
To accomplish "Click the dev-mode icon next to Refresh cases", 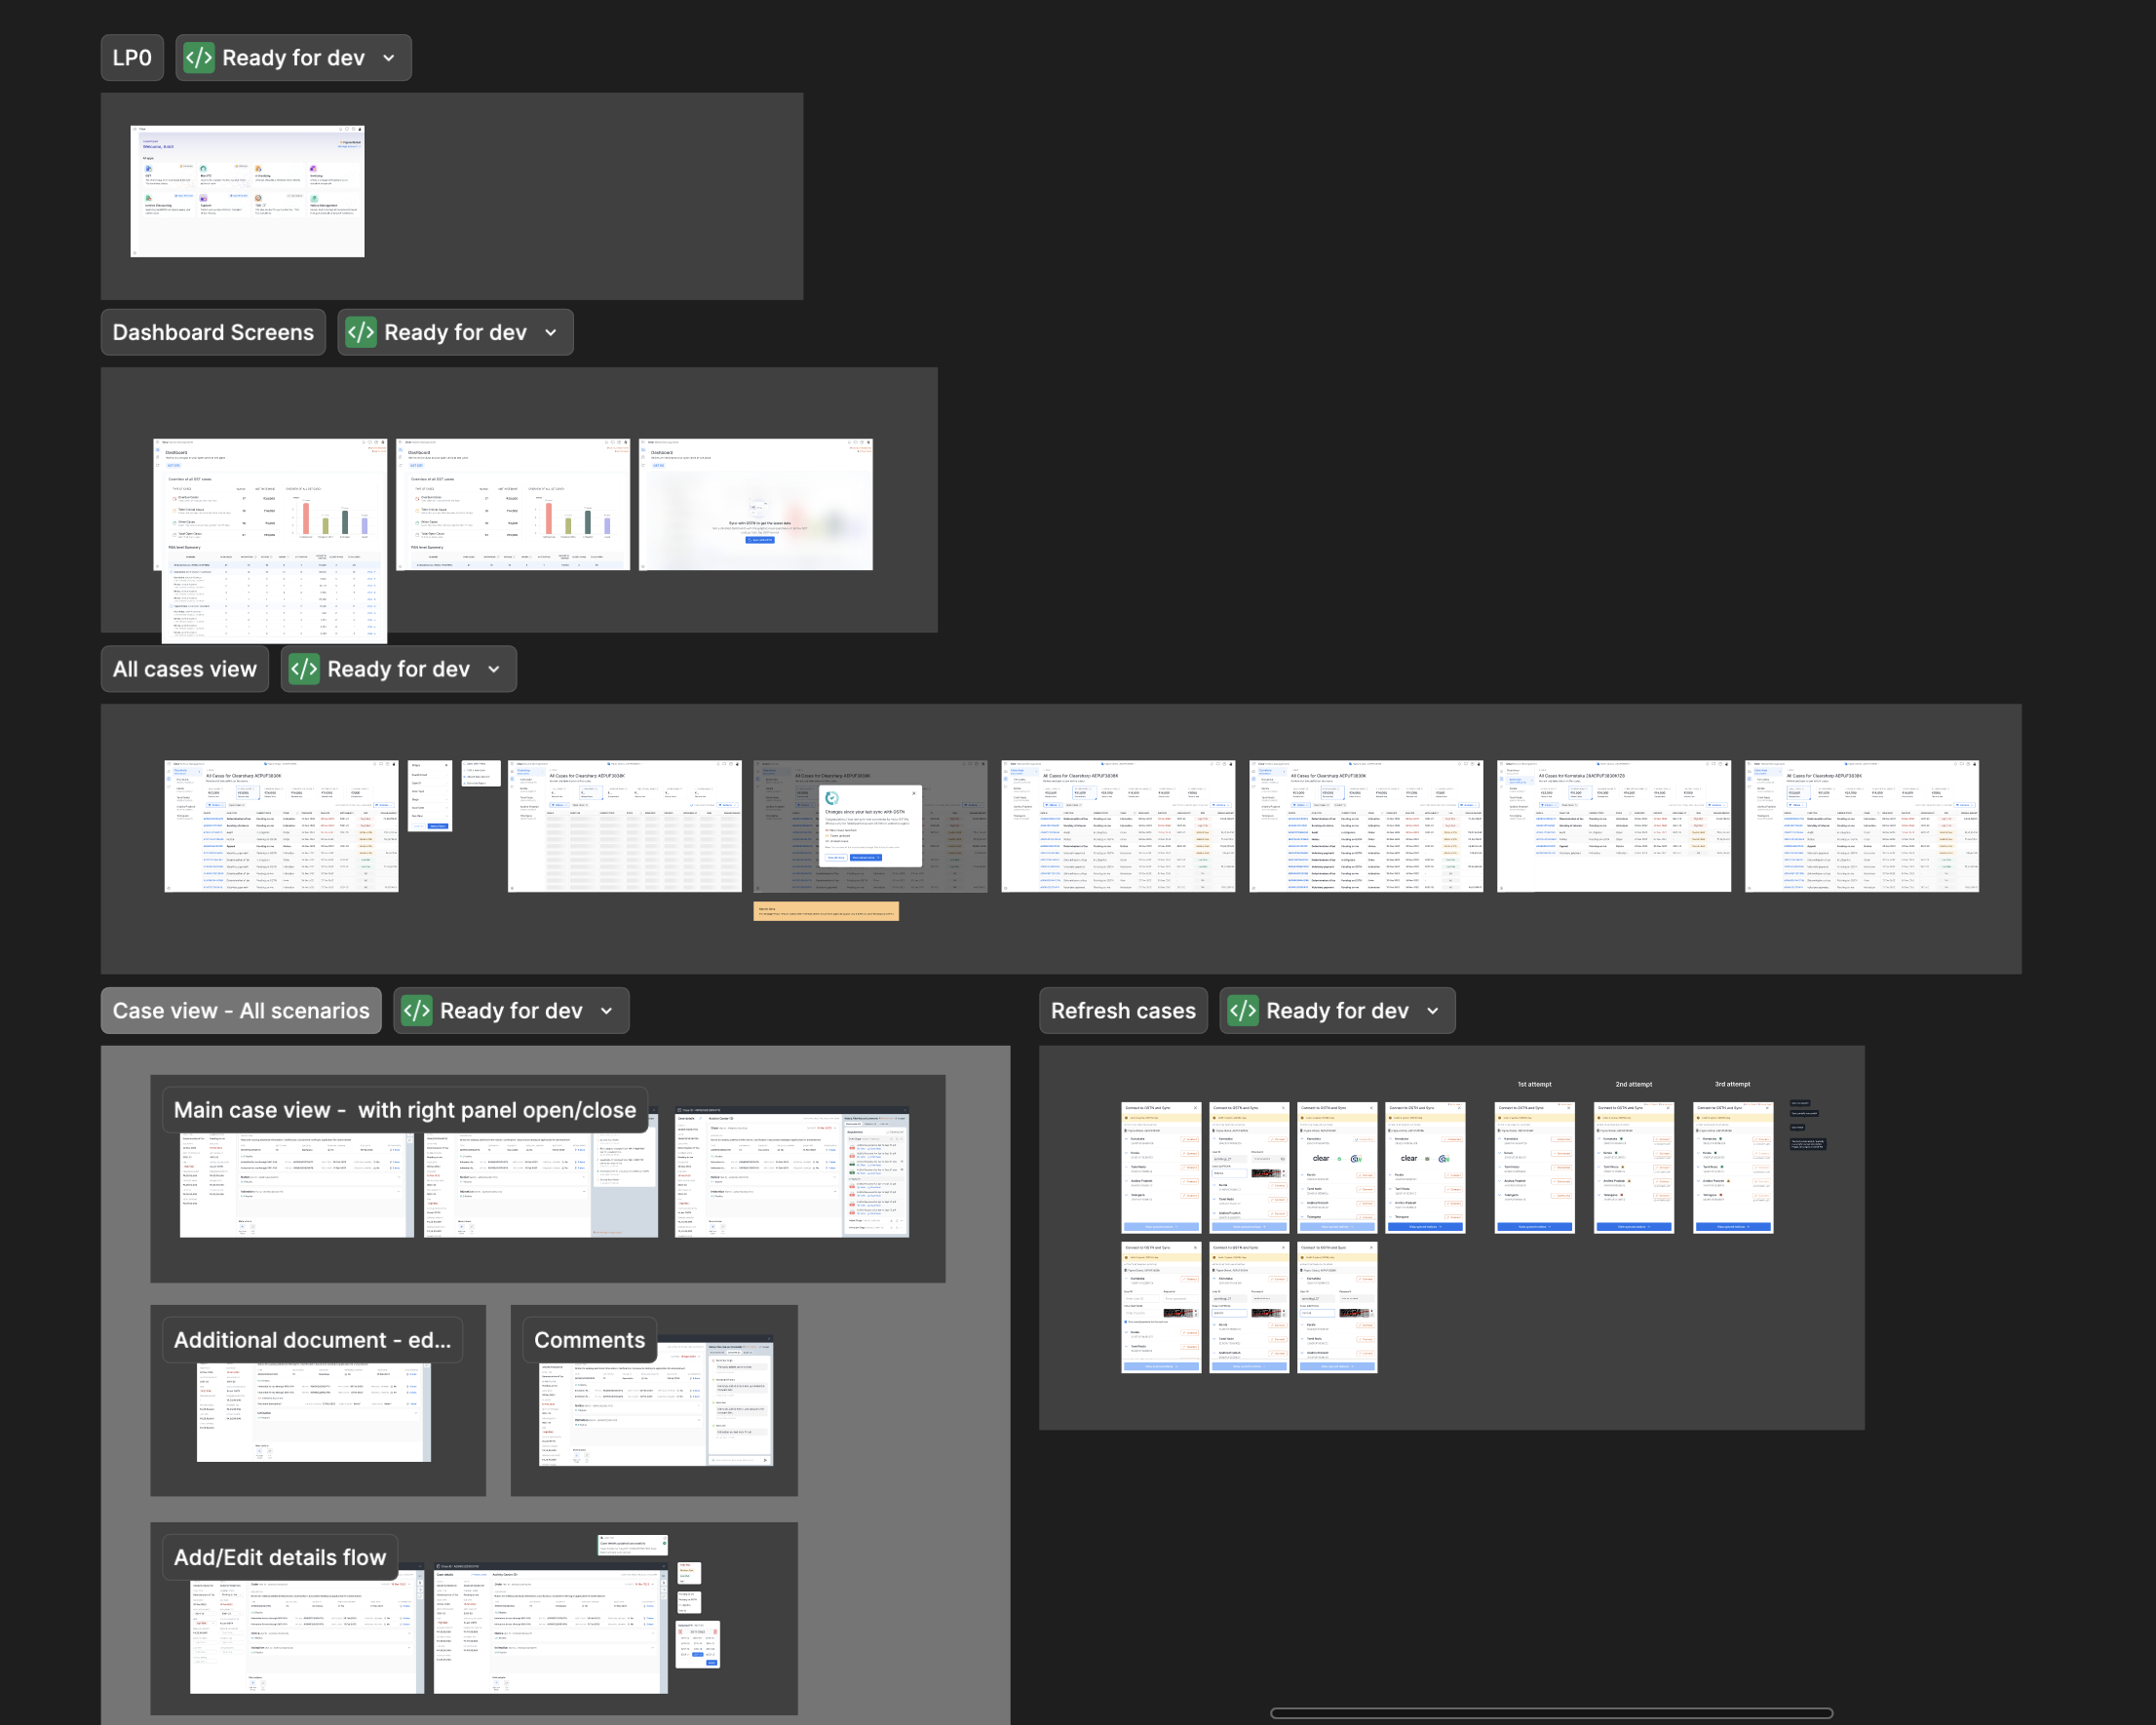I will pos(1243,1011).
